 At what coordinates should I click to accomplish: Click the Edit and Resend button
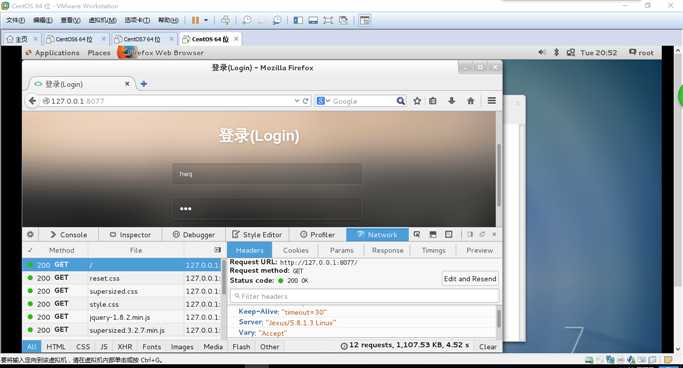click(470, 279)
